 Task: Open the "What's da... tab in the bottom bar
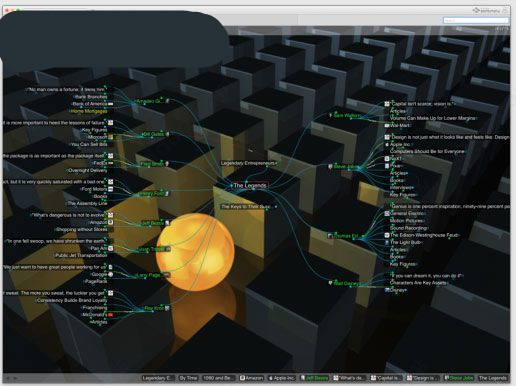click(349, 378)
